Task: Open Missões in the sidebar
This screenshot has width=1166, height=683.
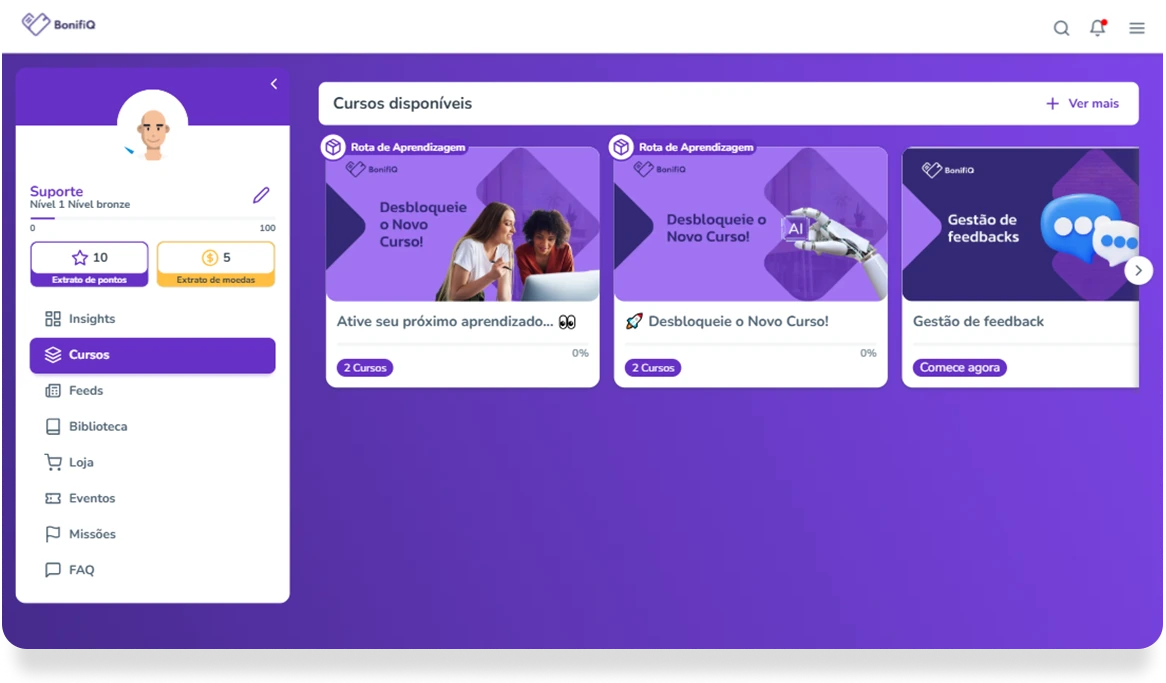Action: [152, 533]
